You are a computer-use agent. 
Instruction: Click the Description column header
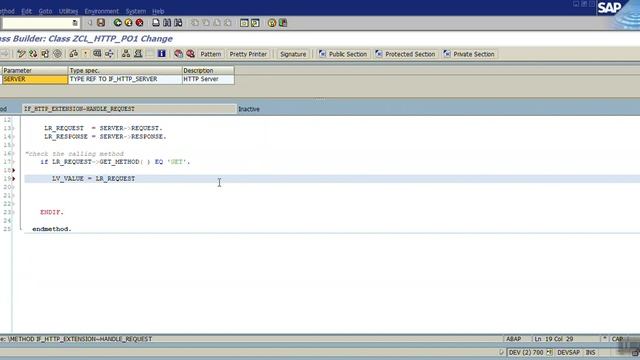(208, 71)
